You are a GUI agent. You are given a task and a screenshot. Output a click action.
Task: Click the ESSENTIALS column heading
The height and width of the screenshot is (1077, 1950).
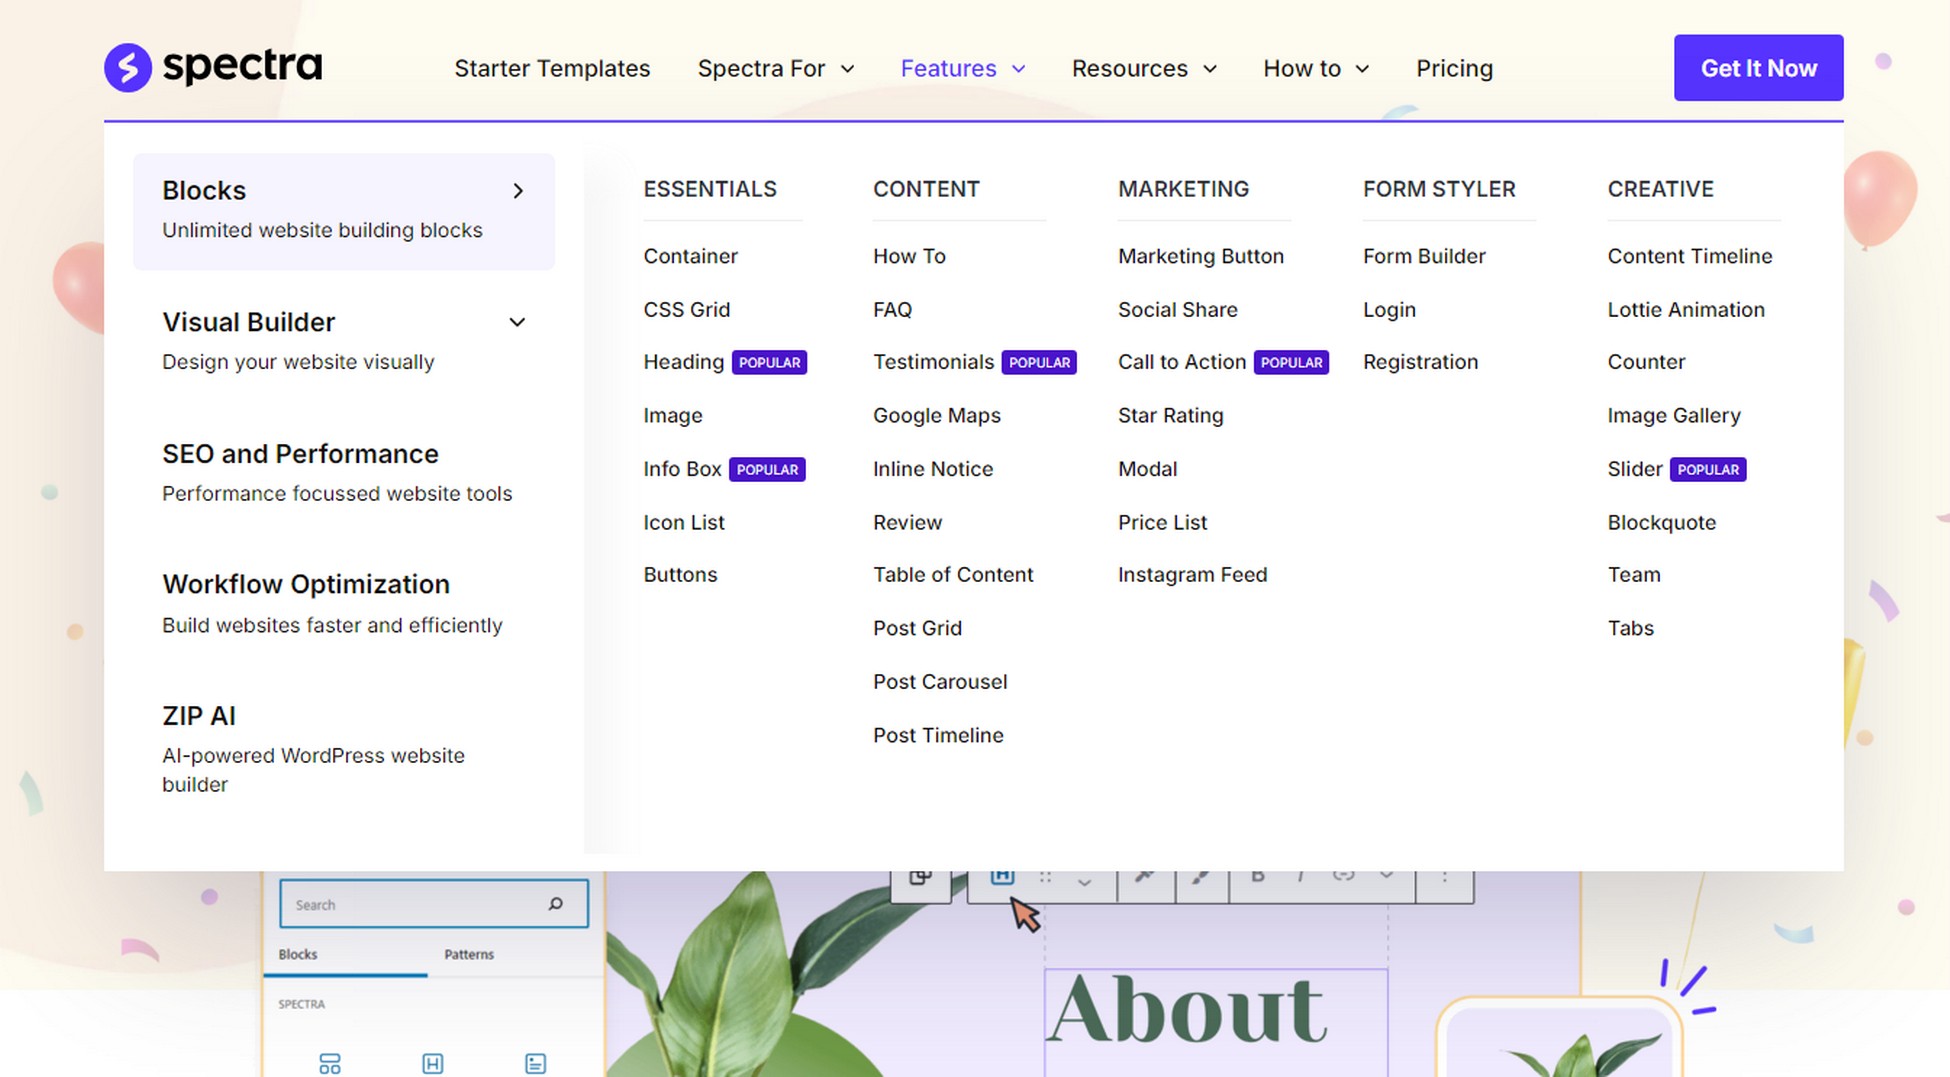pyautogui.click(x=709, y=189)
